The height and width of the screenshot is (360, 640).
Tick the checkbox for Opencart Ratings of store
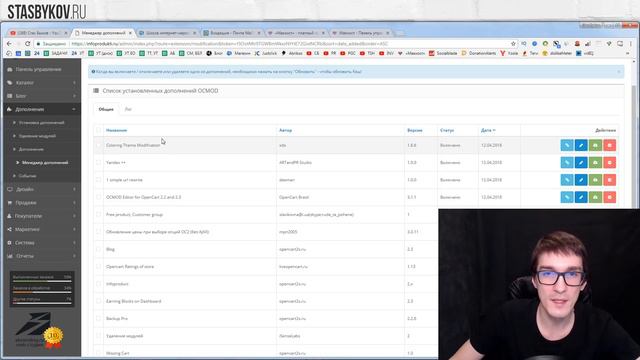point(98,267)
